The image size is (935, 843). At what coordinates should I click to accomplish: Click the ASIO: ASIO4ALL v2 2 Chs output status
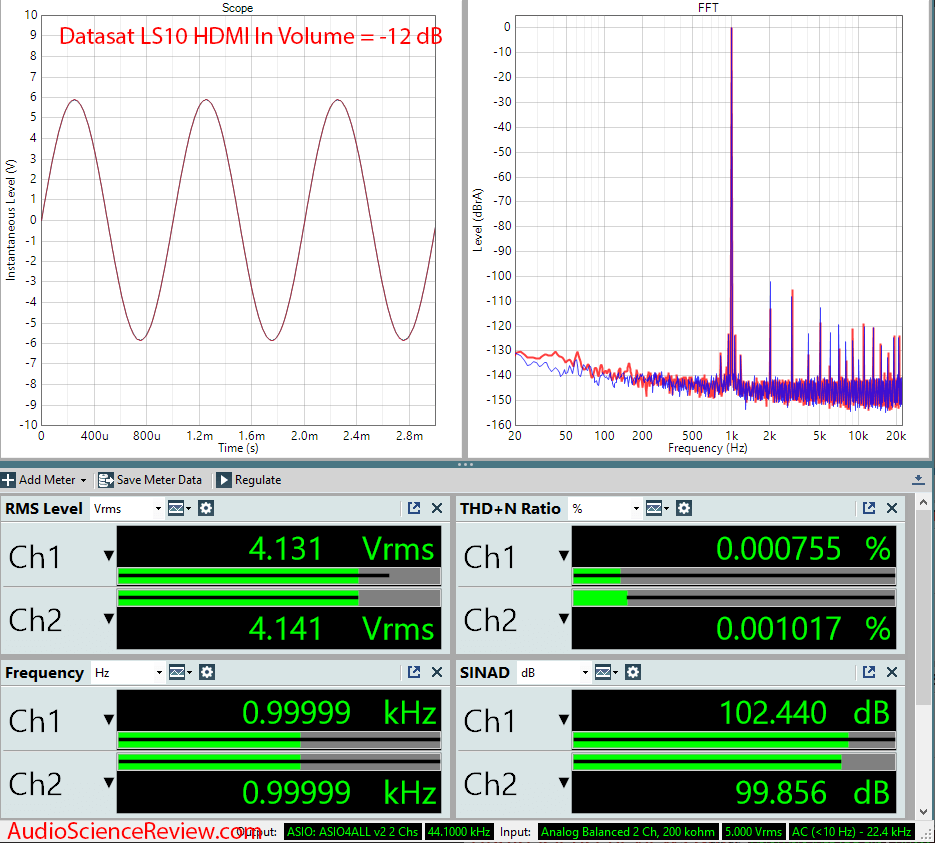point(352,832)
